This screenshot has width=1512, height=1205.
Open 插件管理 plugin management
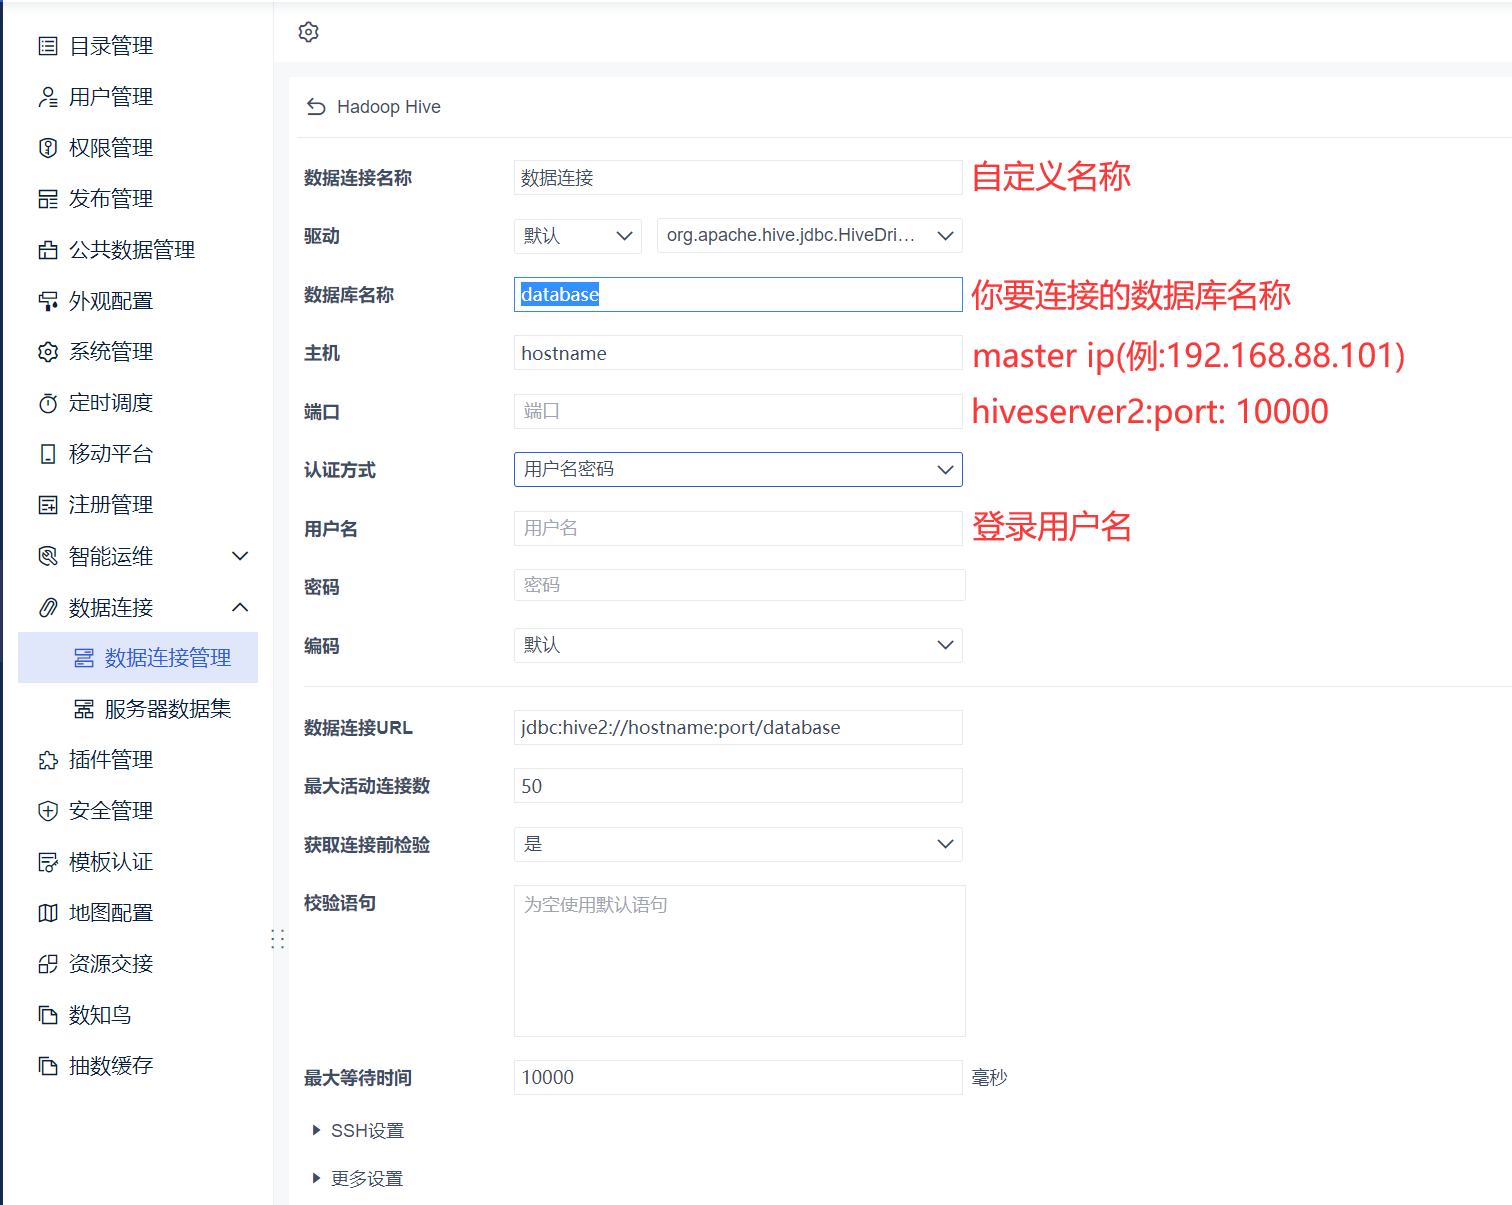pos(47,759)
